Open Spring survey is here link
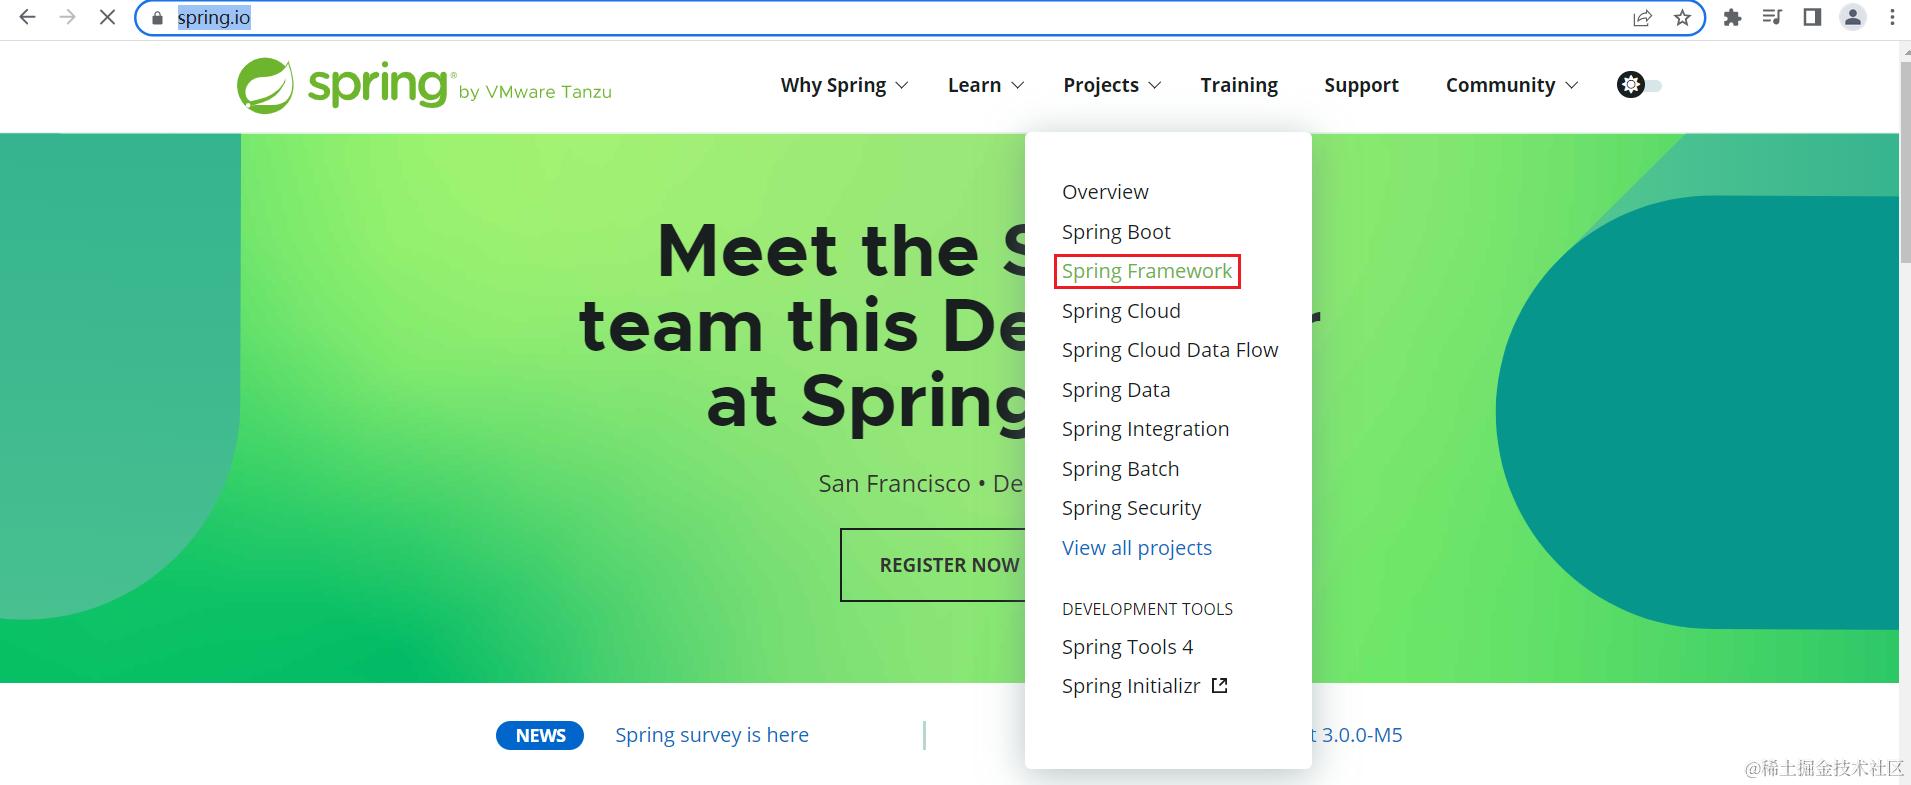1911x785 pixels. (712, 735)
